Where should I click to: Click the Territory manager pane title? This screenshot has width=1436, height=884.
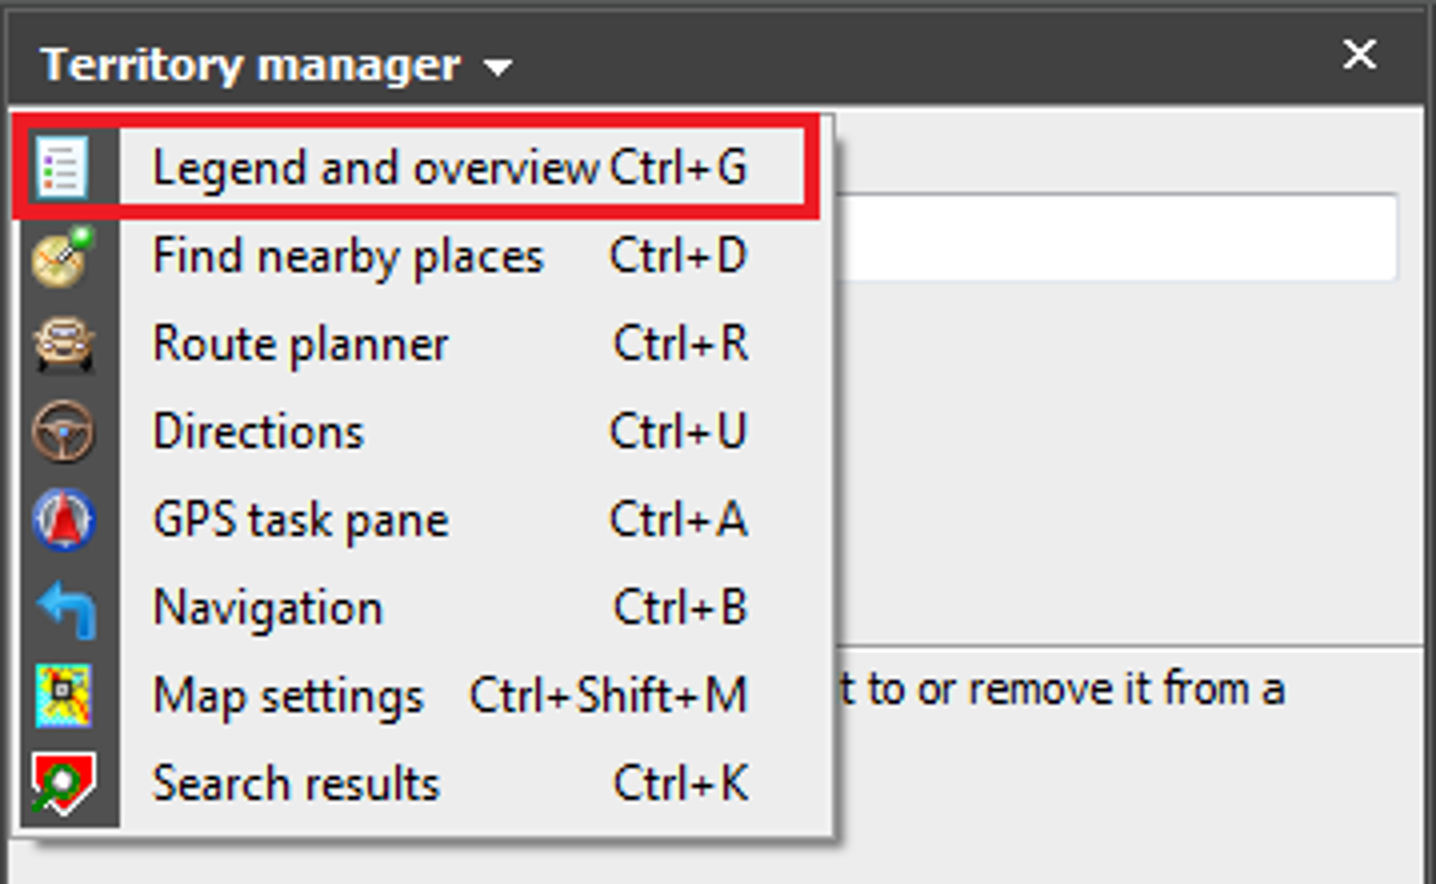click(x=251, y=66)
